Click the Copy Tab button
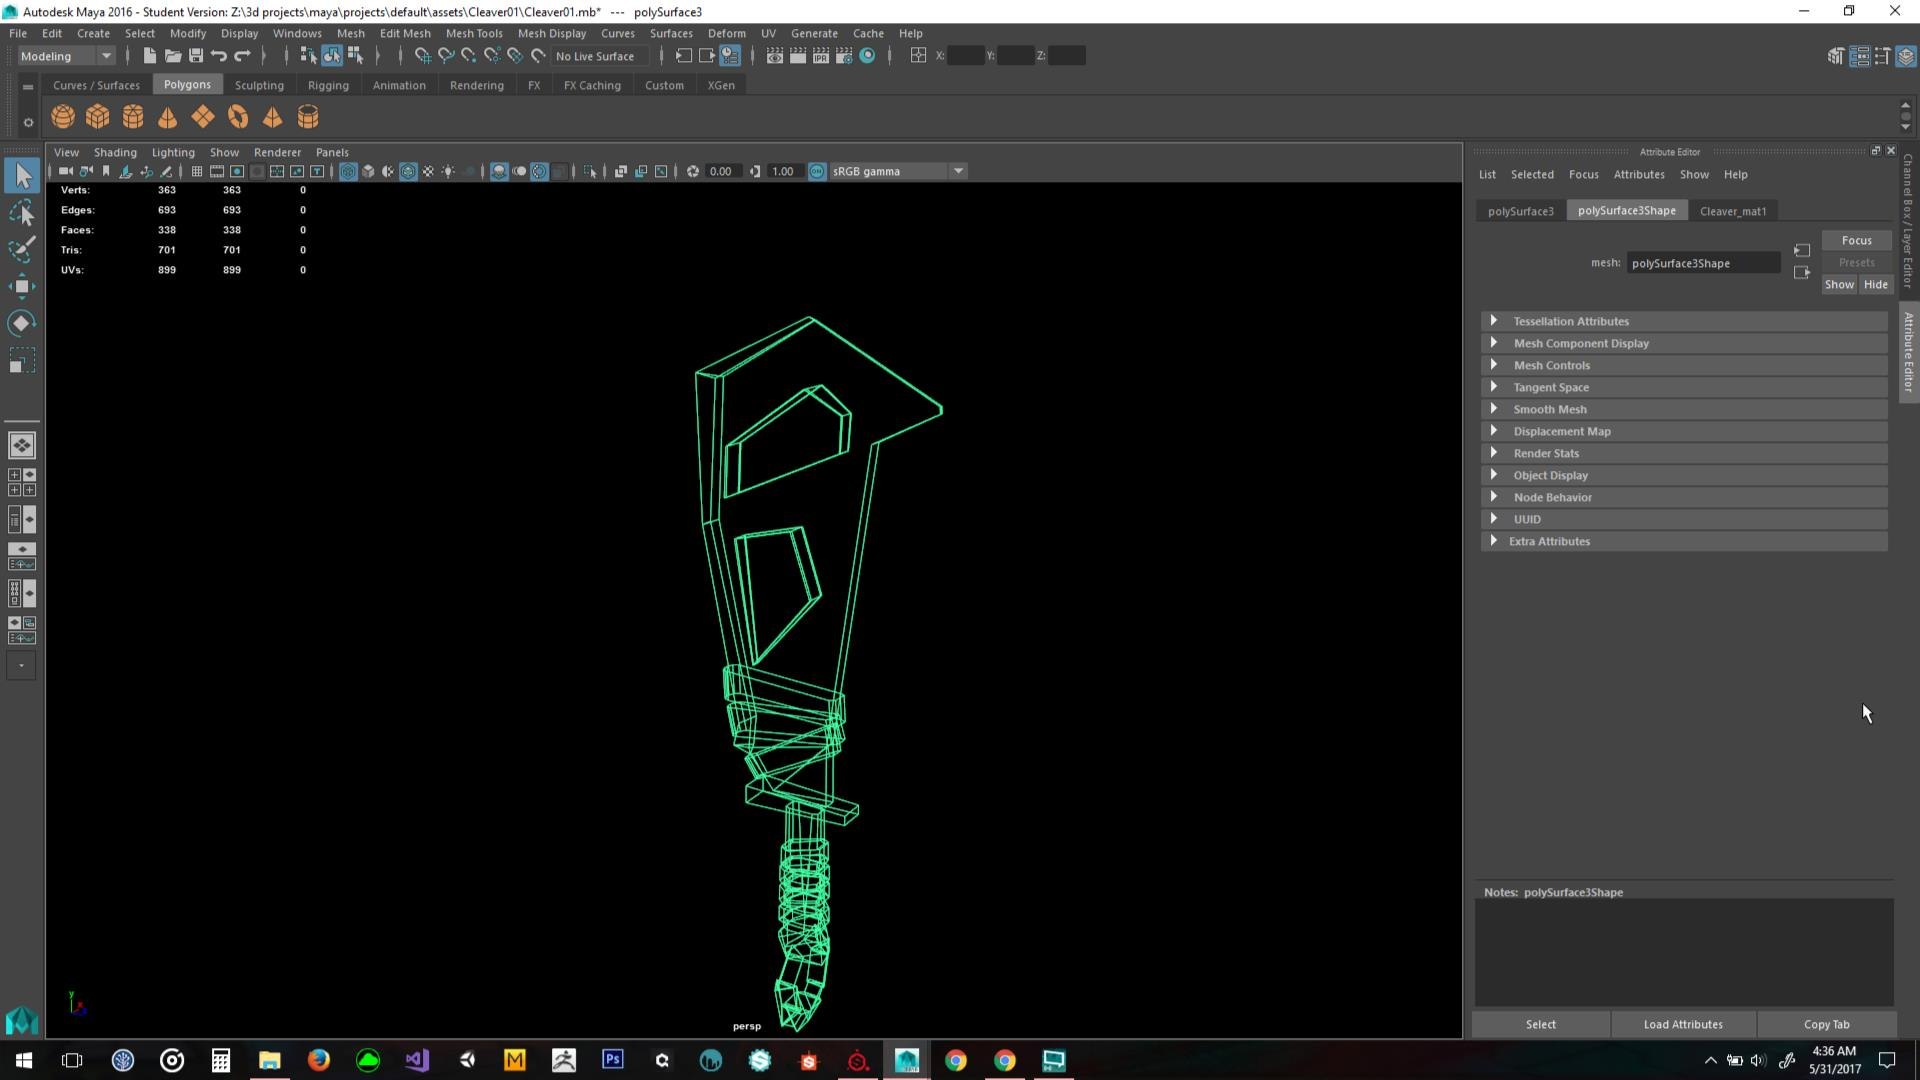 coord(1826,1024)
